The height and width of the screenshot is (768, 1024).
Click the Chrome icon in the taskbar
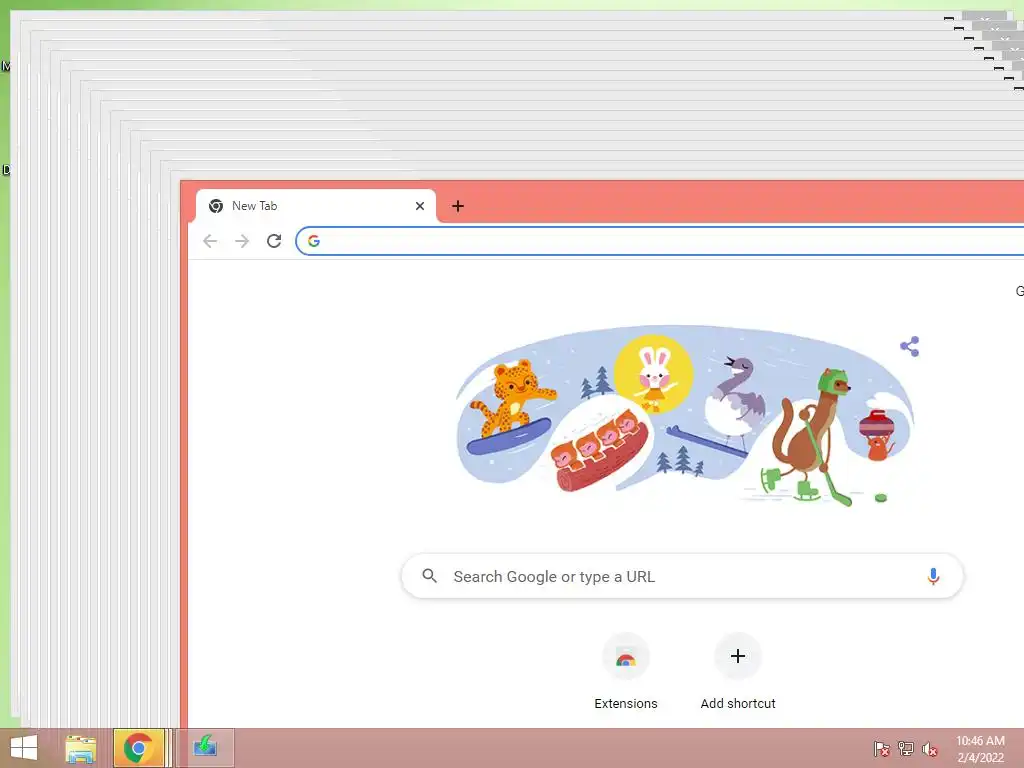(138, 748)
